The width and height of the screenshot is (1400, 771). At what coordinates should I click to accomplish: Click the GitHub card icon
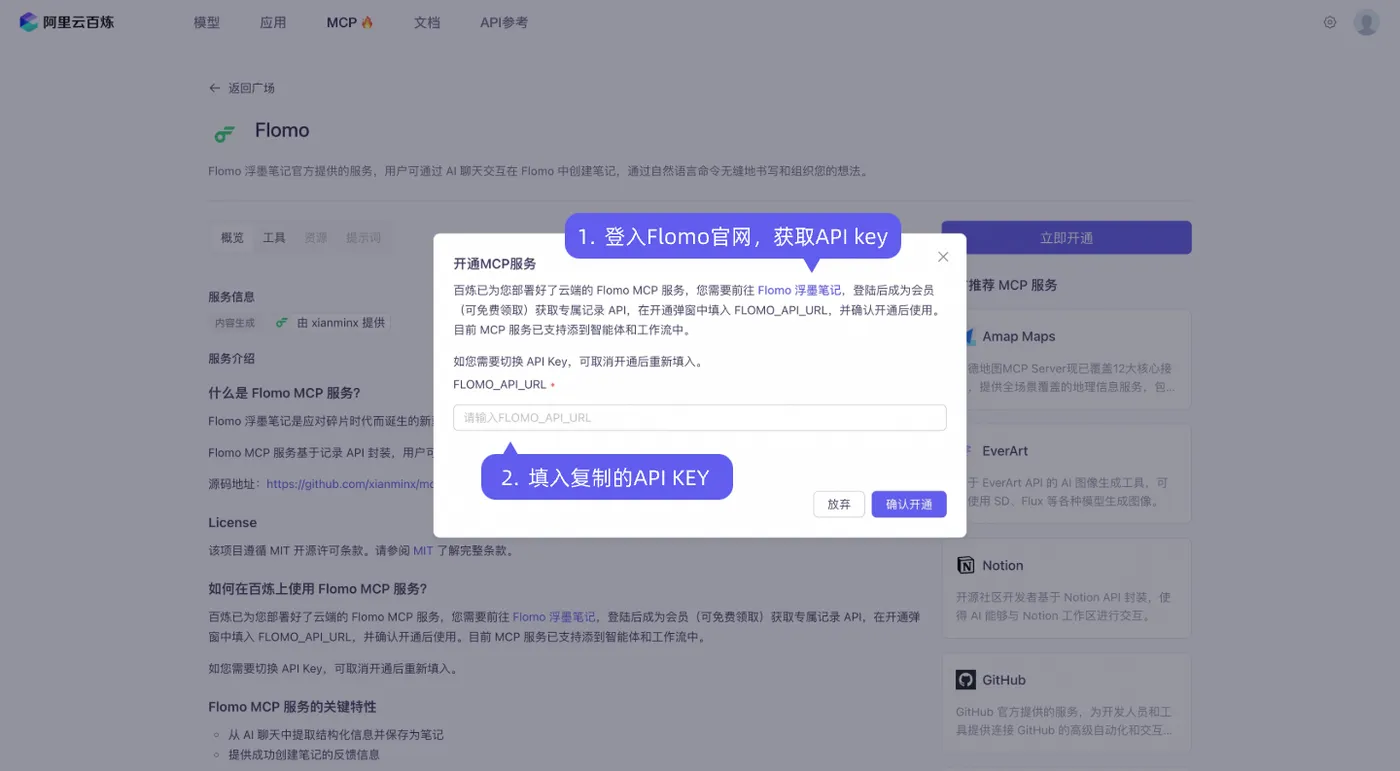point(965,680)
